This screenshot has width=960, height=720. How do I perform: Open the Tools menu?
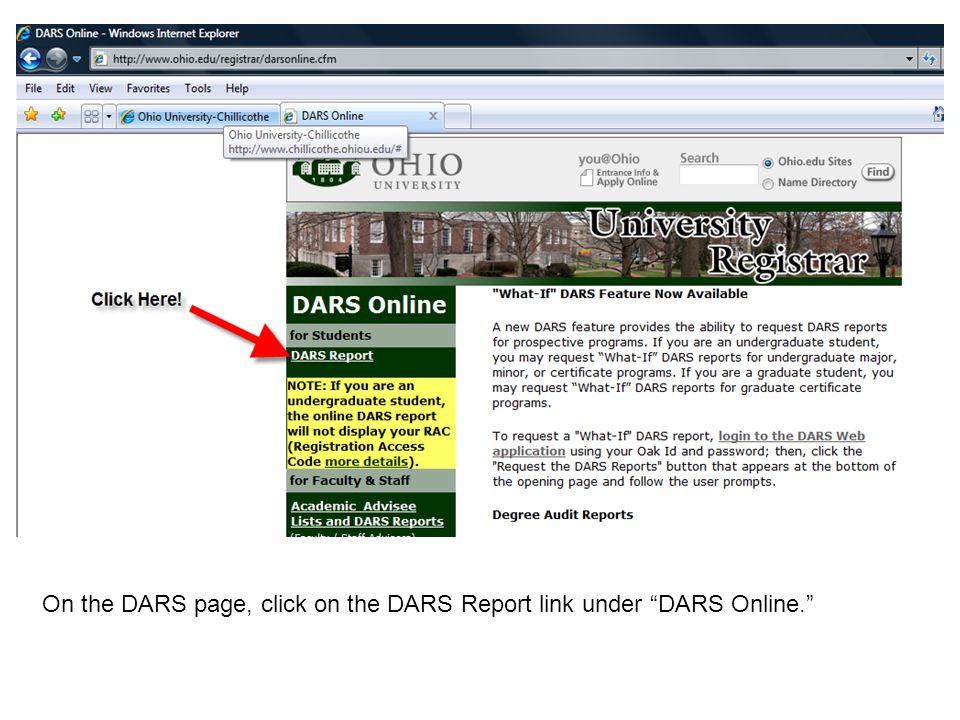coord(198,88)
